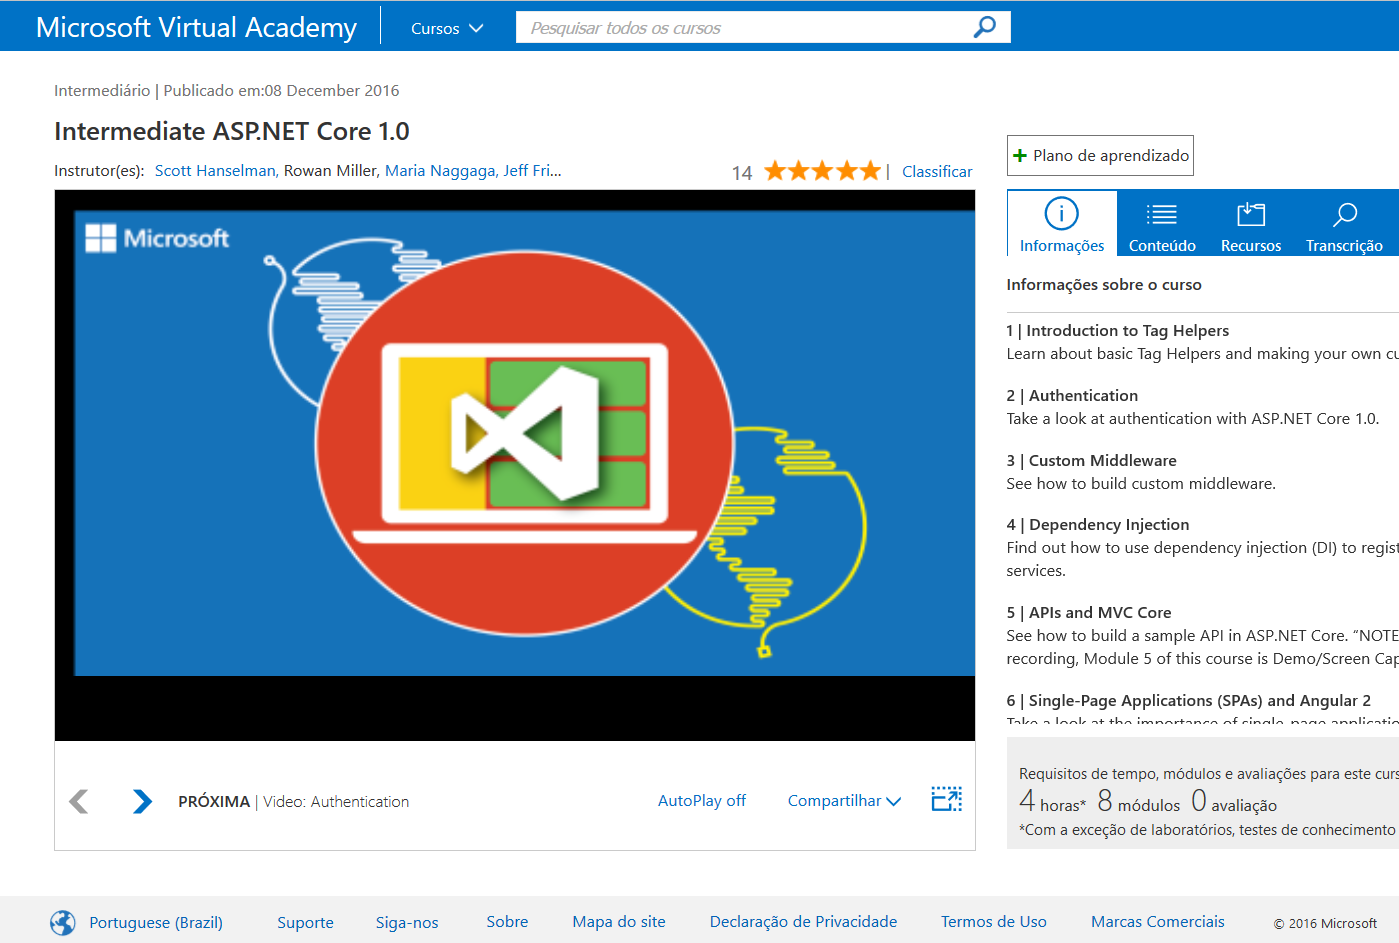Go to previous video arrow

79,801
